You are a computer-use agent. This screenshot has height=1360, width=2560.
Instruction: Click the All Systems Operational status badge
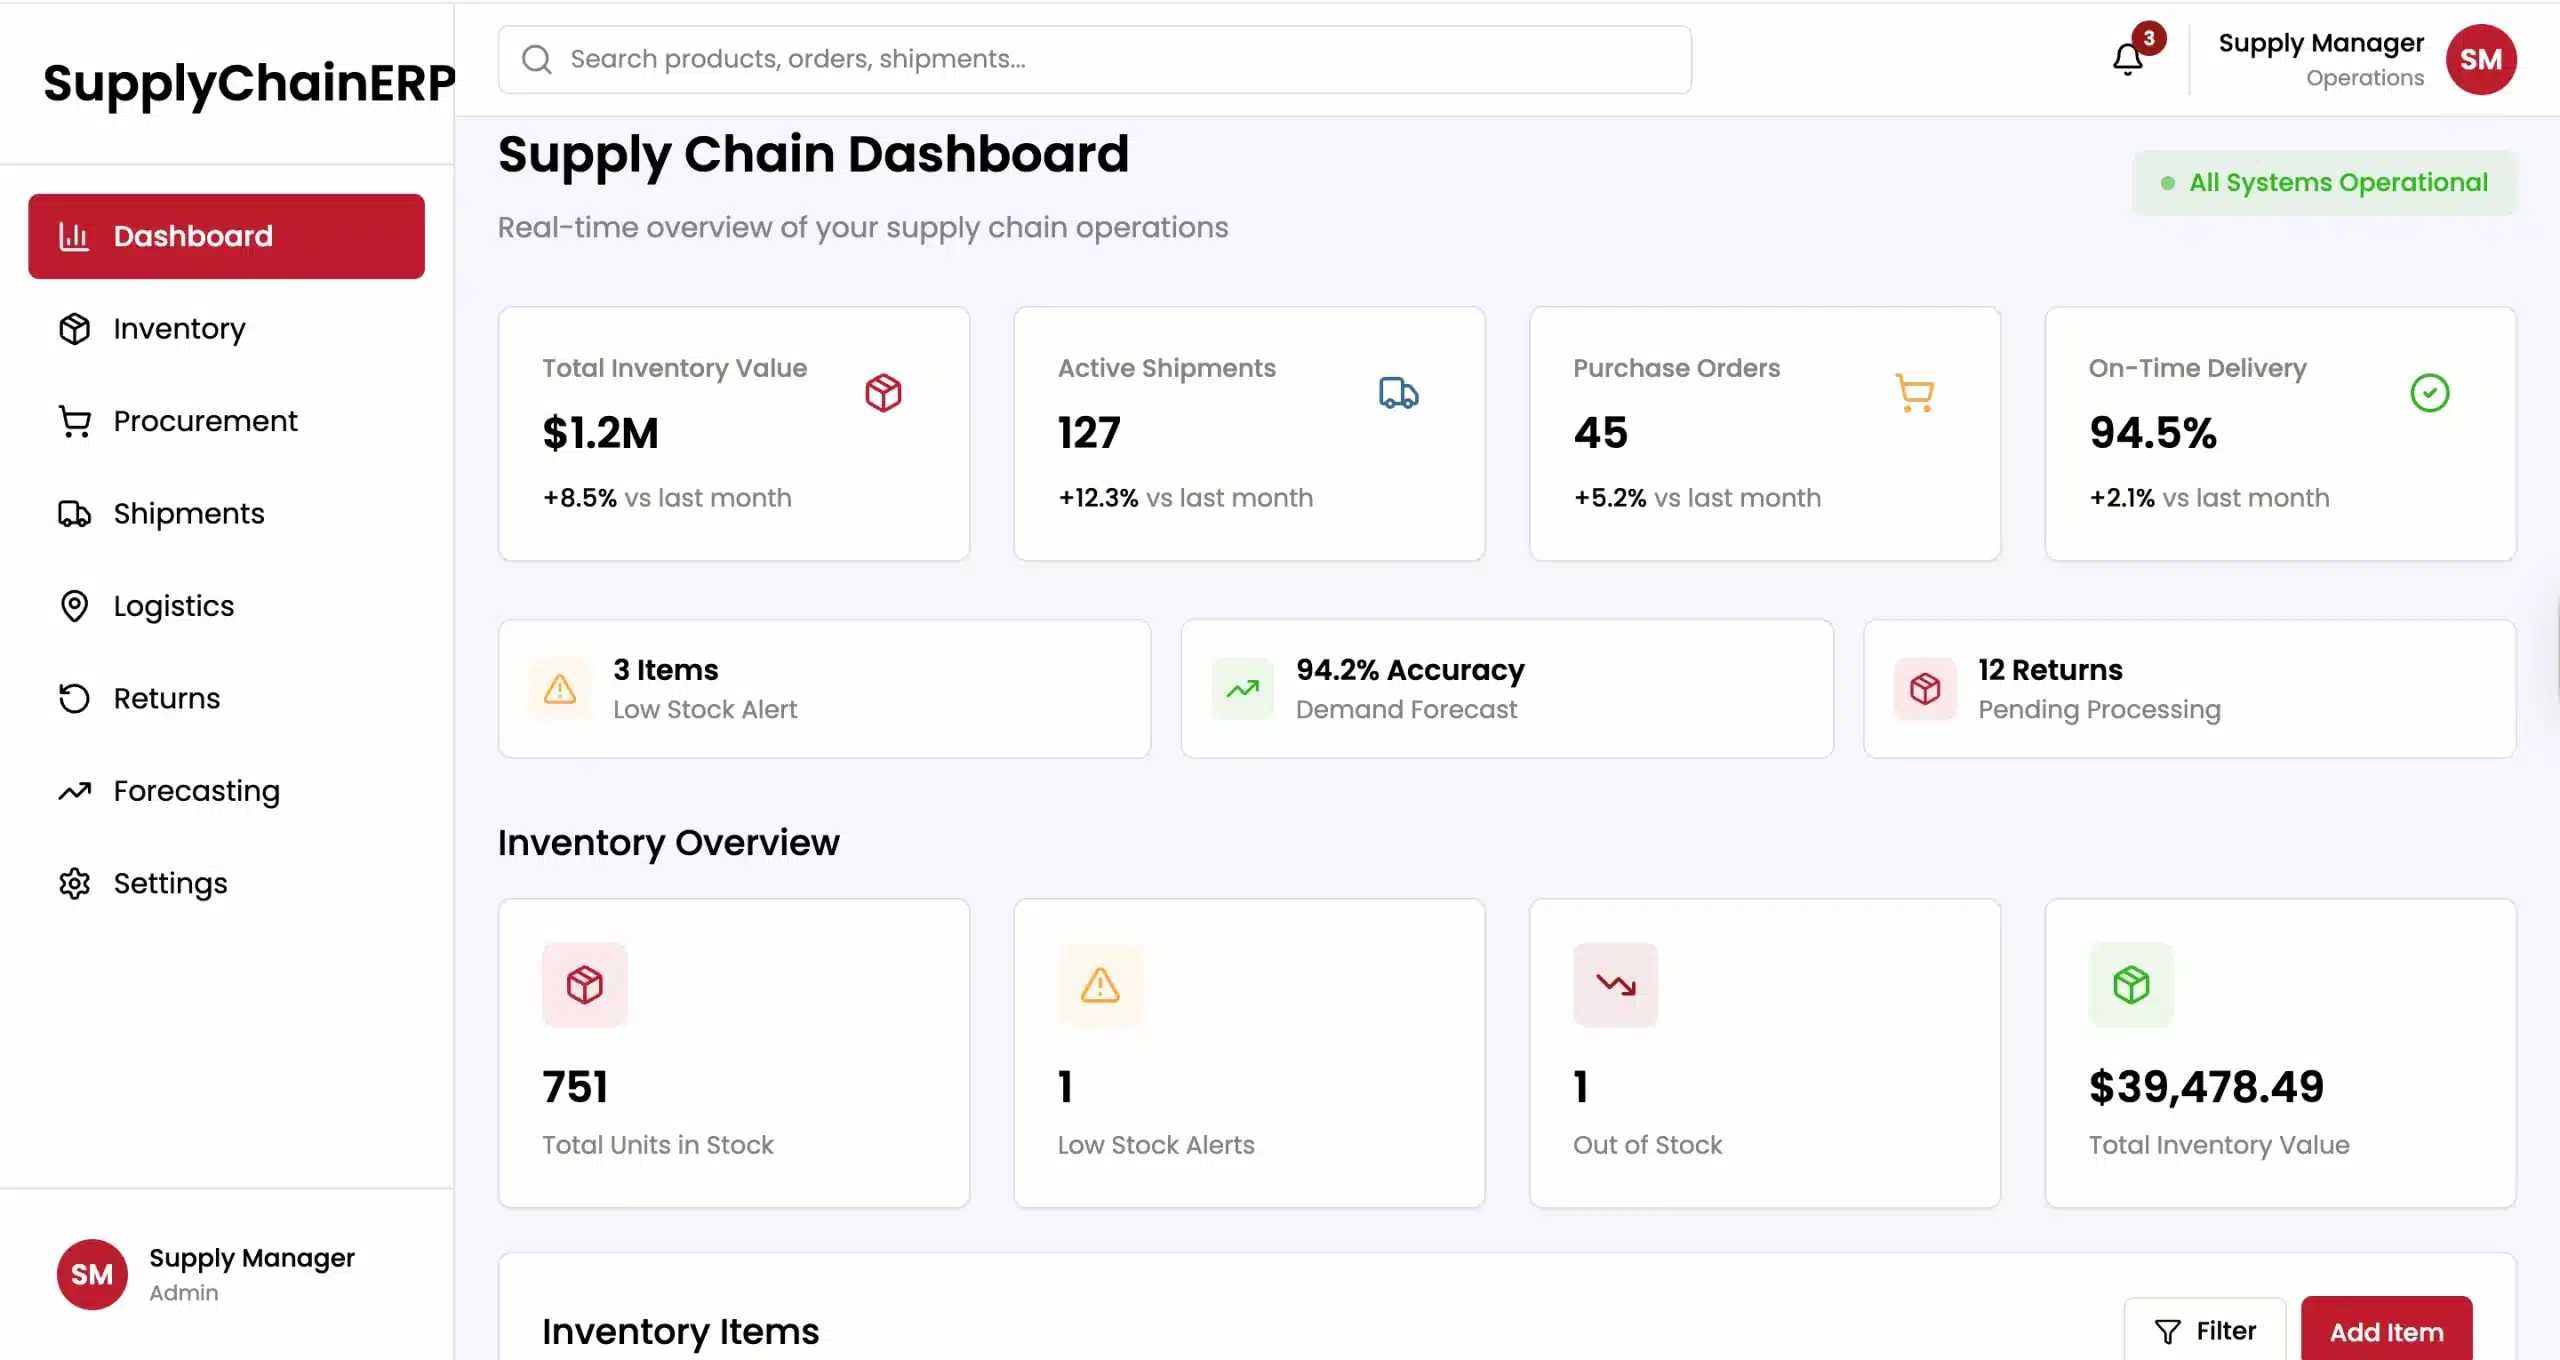click(x=2324, y=183)
